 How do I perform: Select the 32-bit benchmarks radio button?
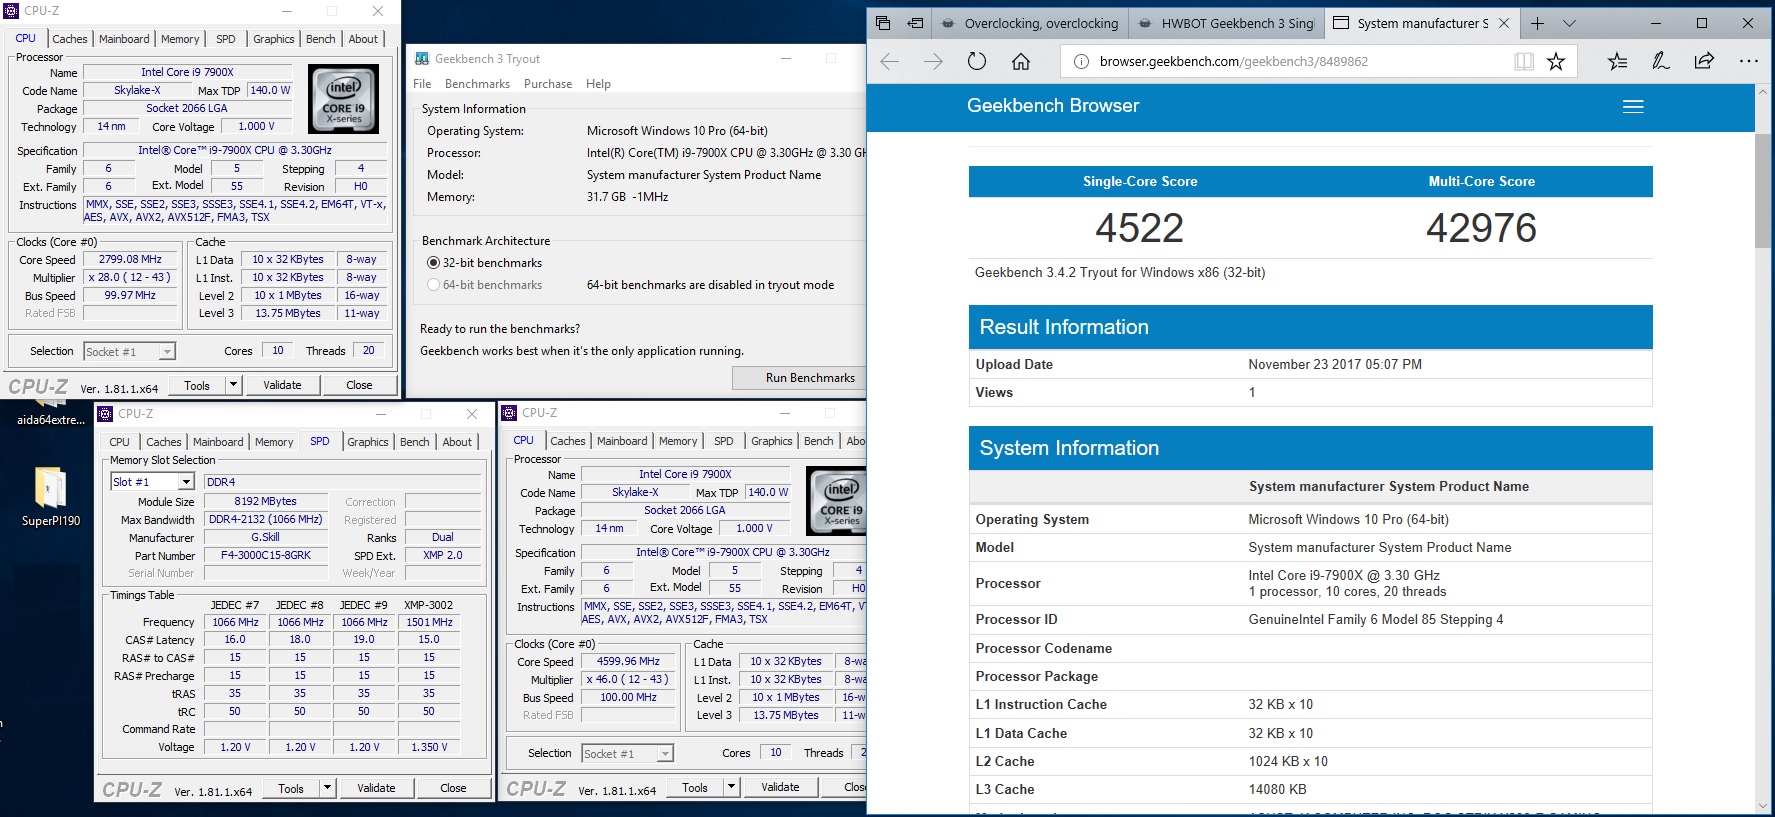pyautogui.click(x=433, y=263)
